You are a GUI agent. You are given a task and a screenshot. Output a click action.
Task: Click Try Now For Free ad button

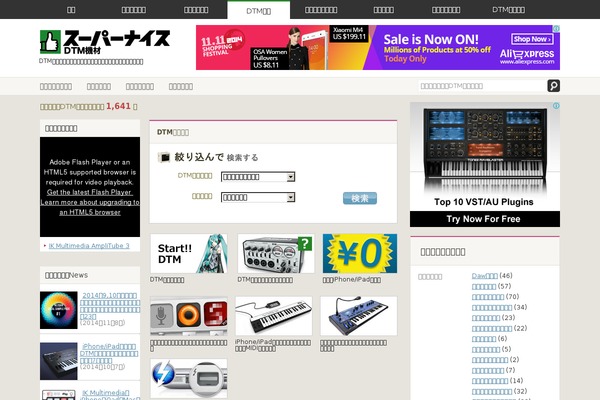[485, 219]
